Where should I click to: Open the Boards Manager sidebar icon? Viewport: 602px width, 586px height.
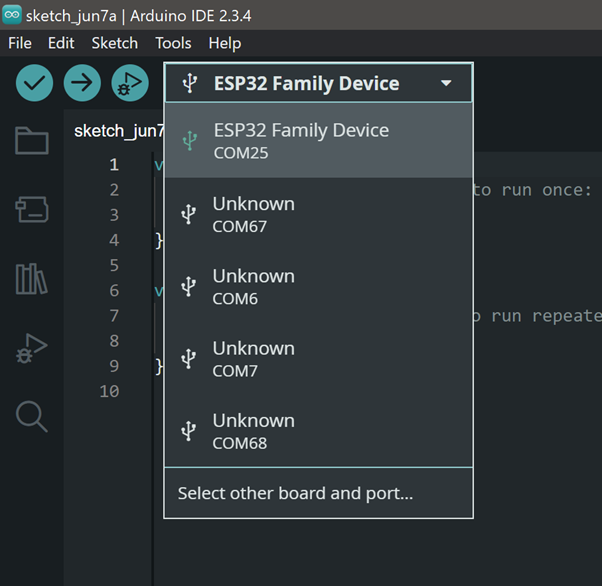(x=32, y=209)
